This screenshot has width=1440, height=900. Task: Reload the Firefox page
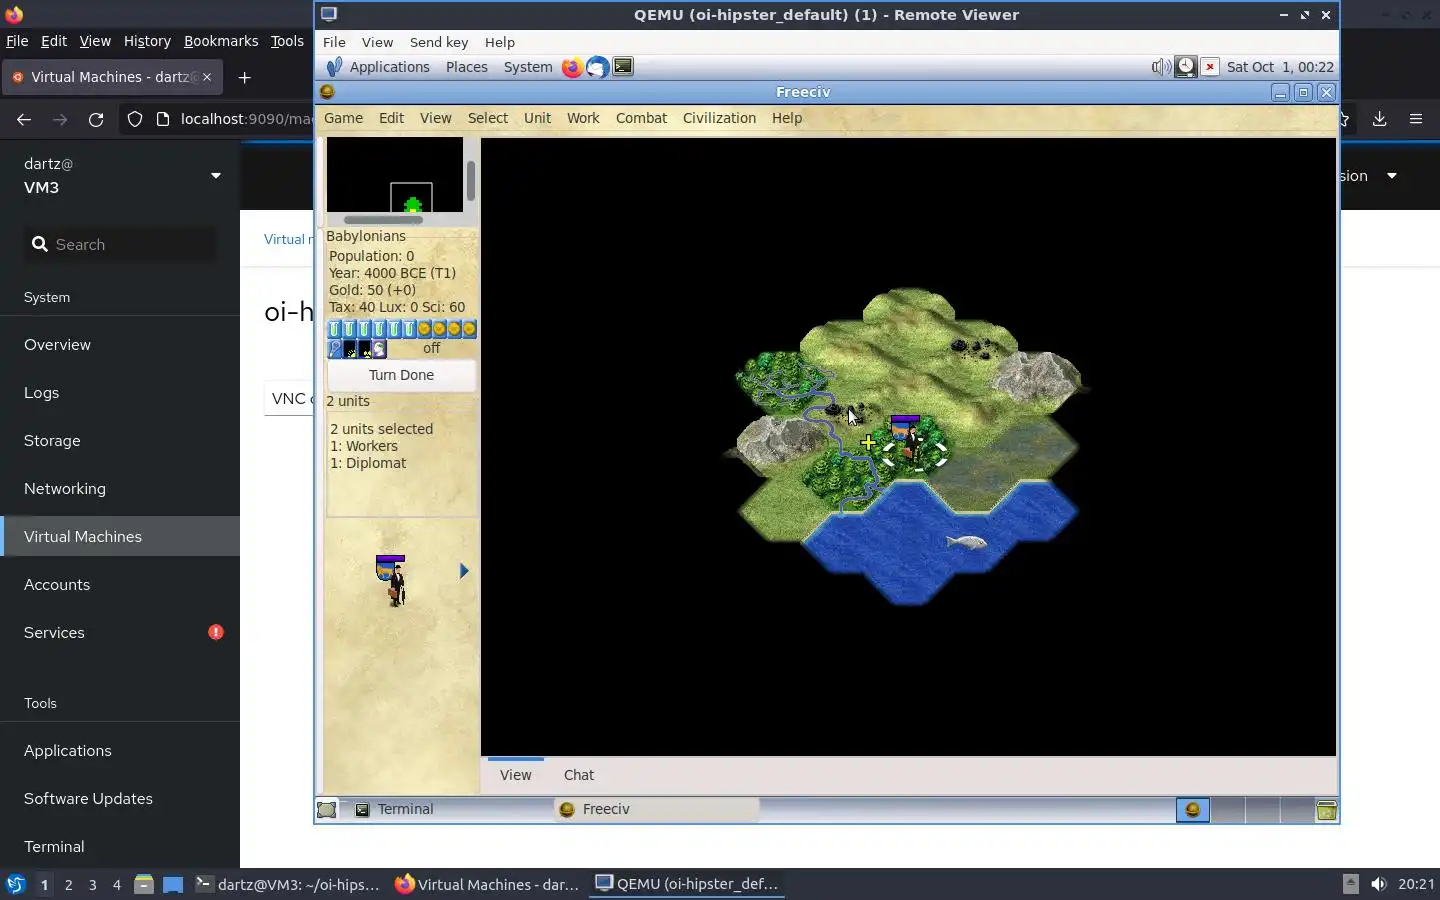pyautogui.click(x=96, y=119)
